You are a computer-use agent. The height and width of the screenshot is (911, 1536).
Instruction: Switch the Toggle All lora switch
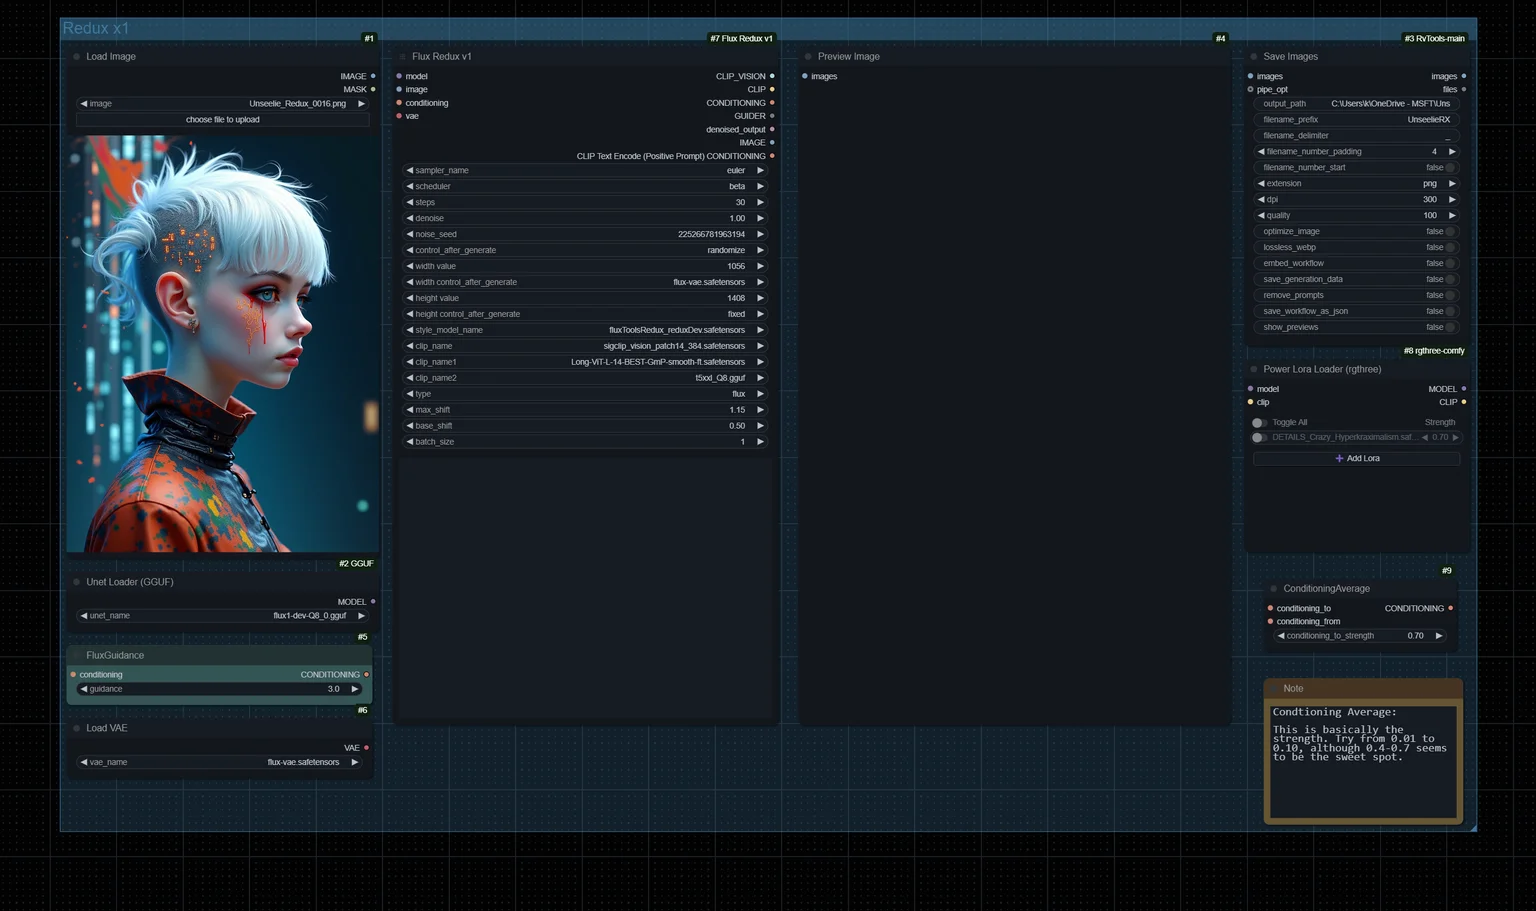click(1259, 423)
